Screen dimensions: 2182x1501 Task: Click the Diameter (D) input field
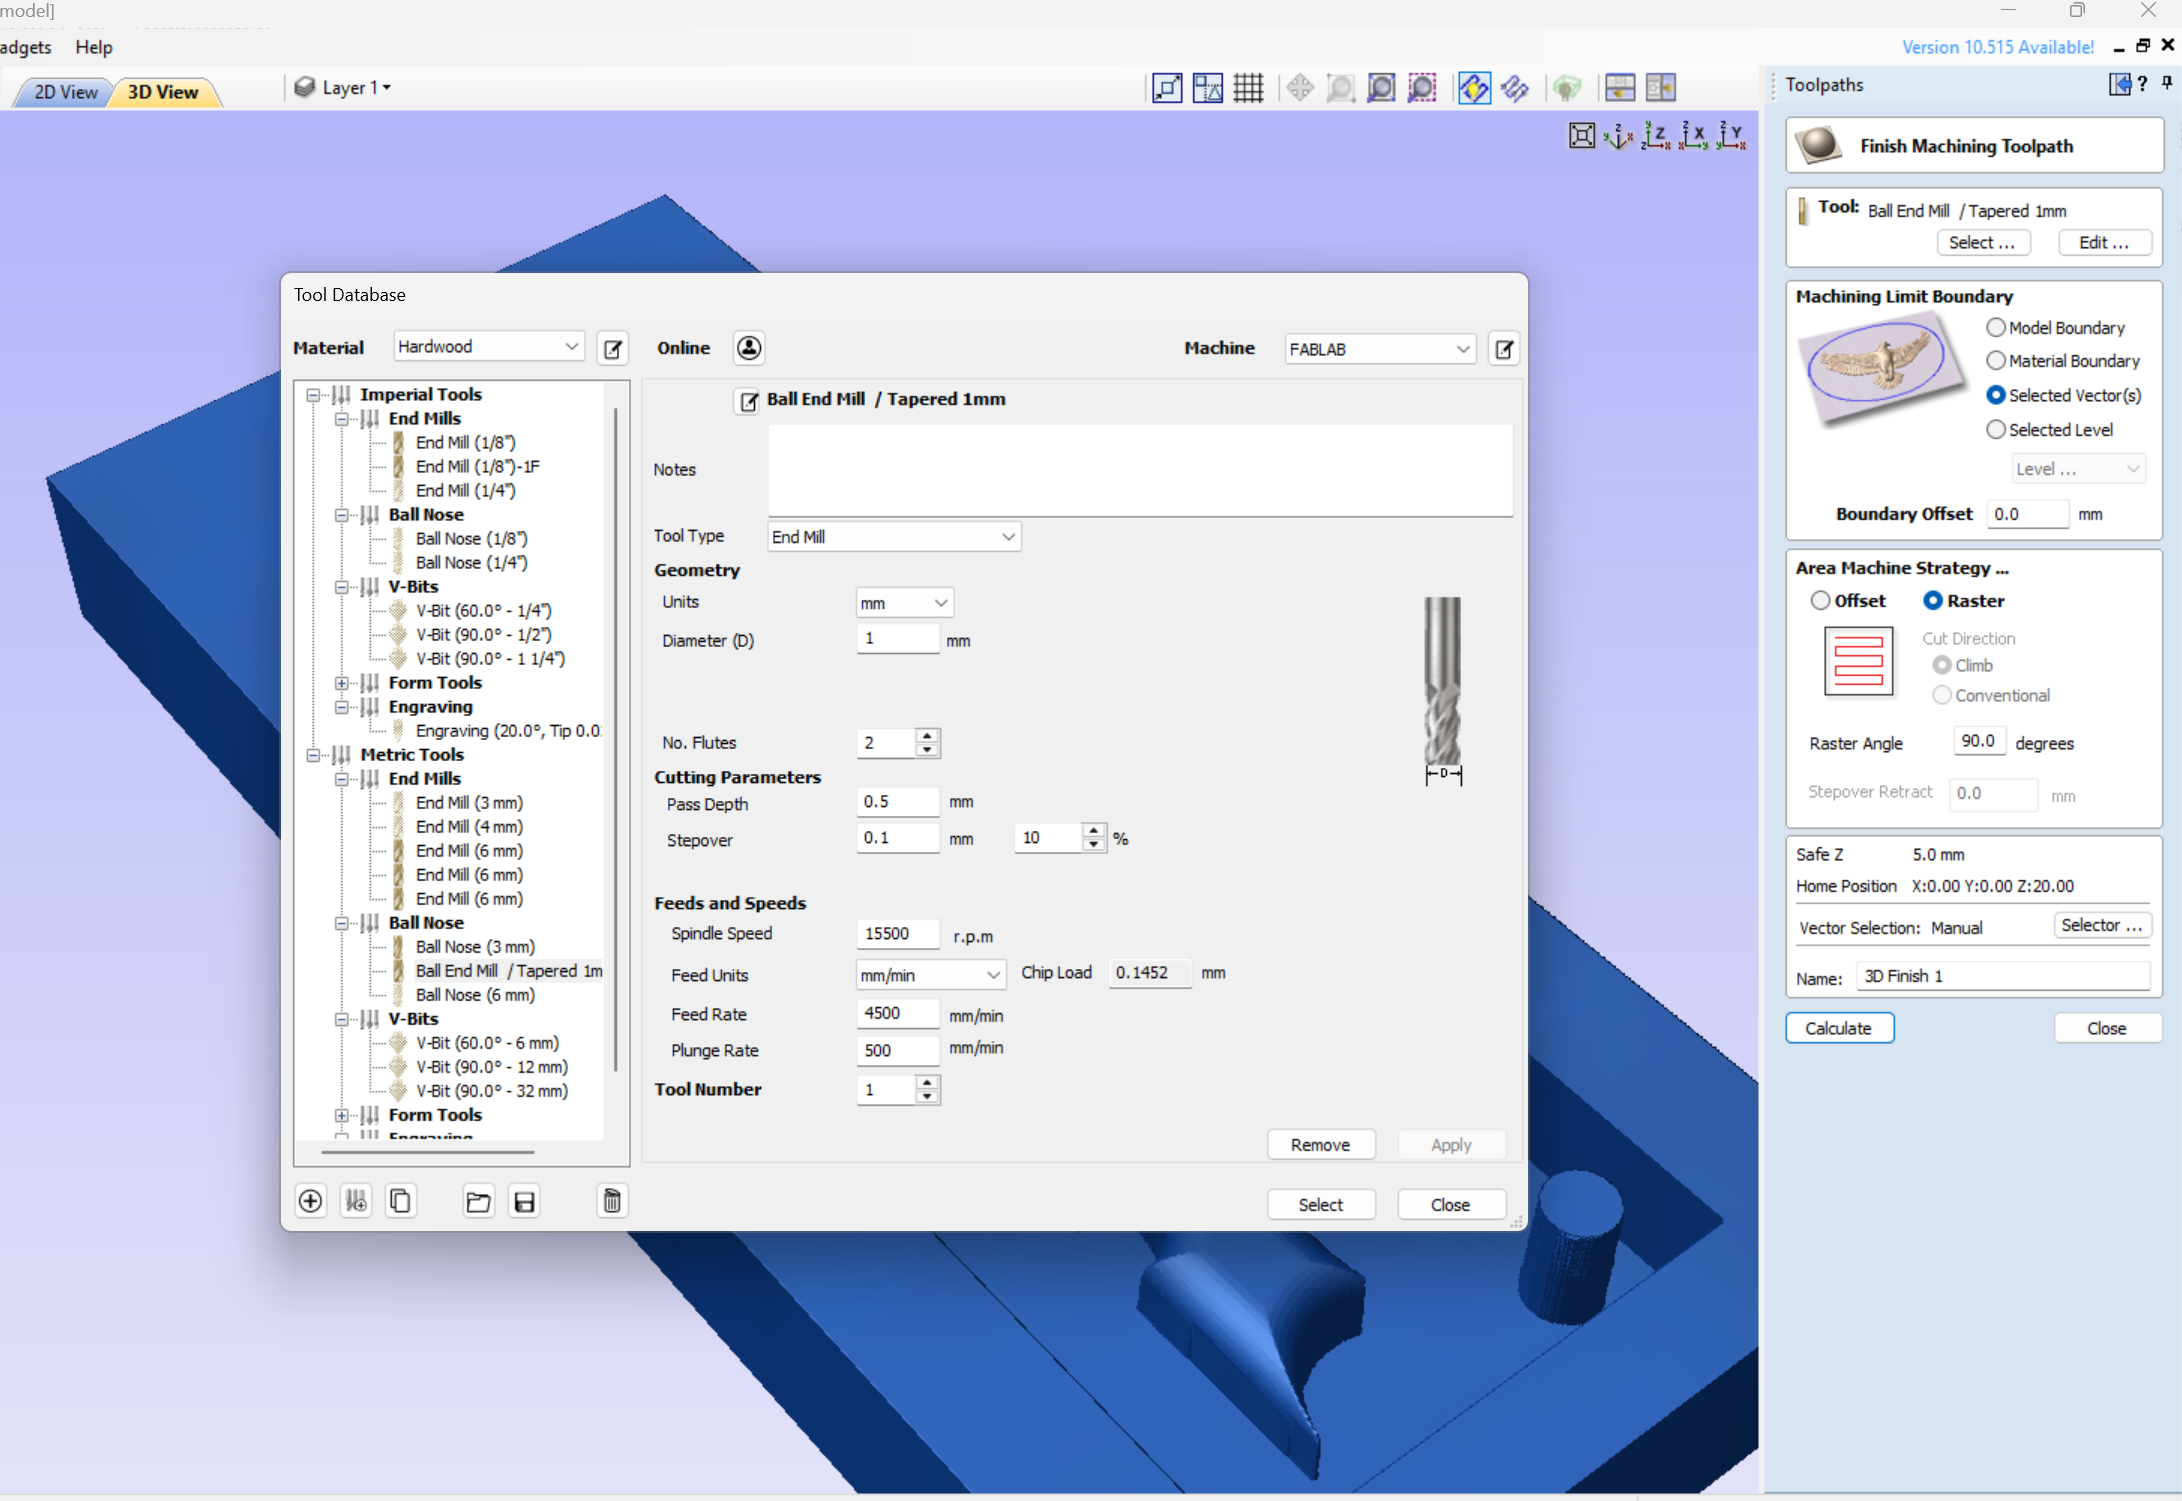897,639
